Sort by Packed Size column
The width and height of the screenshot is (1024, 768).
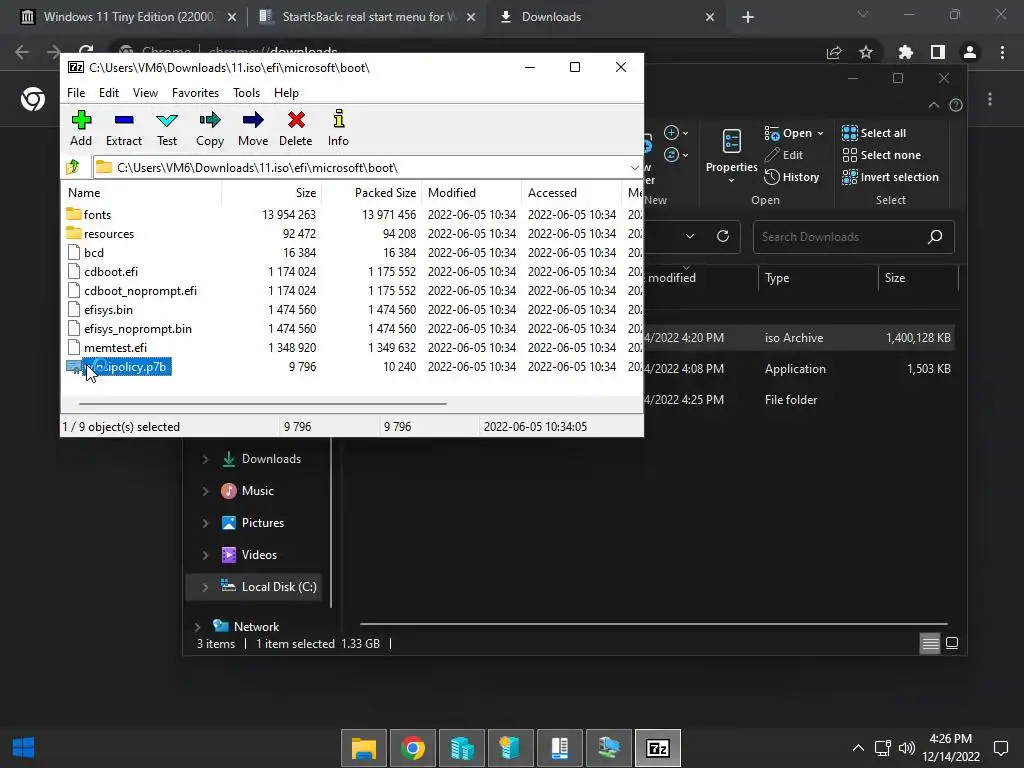pos(372,193)
